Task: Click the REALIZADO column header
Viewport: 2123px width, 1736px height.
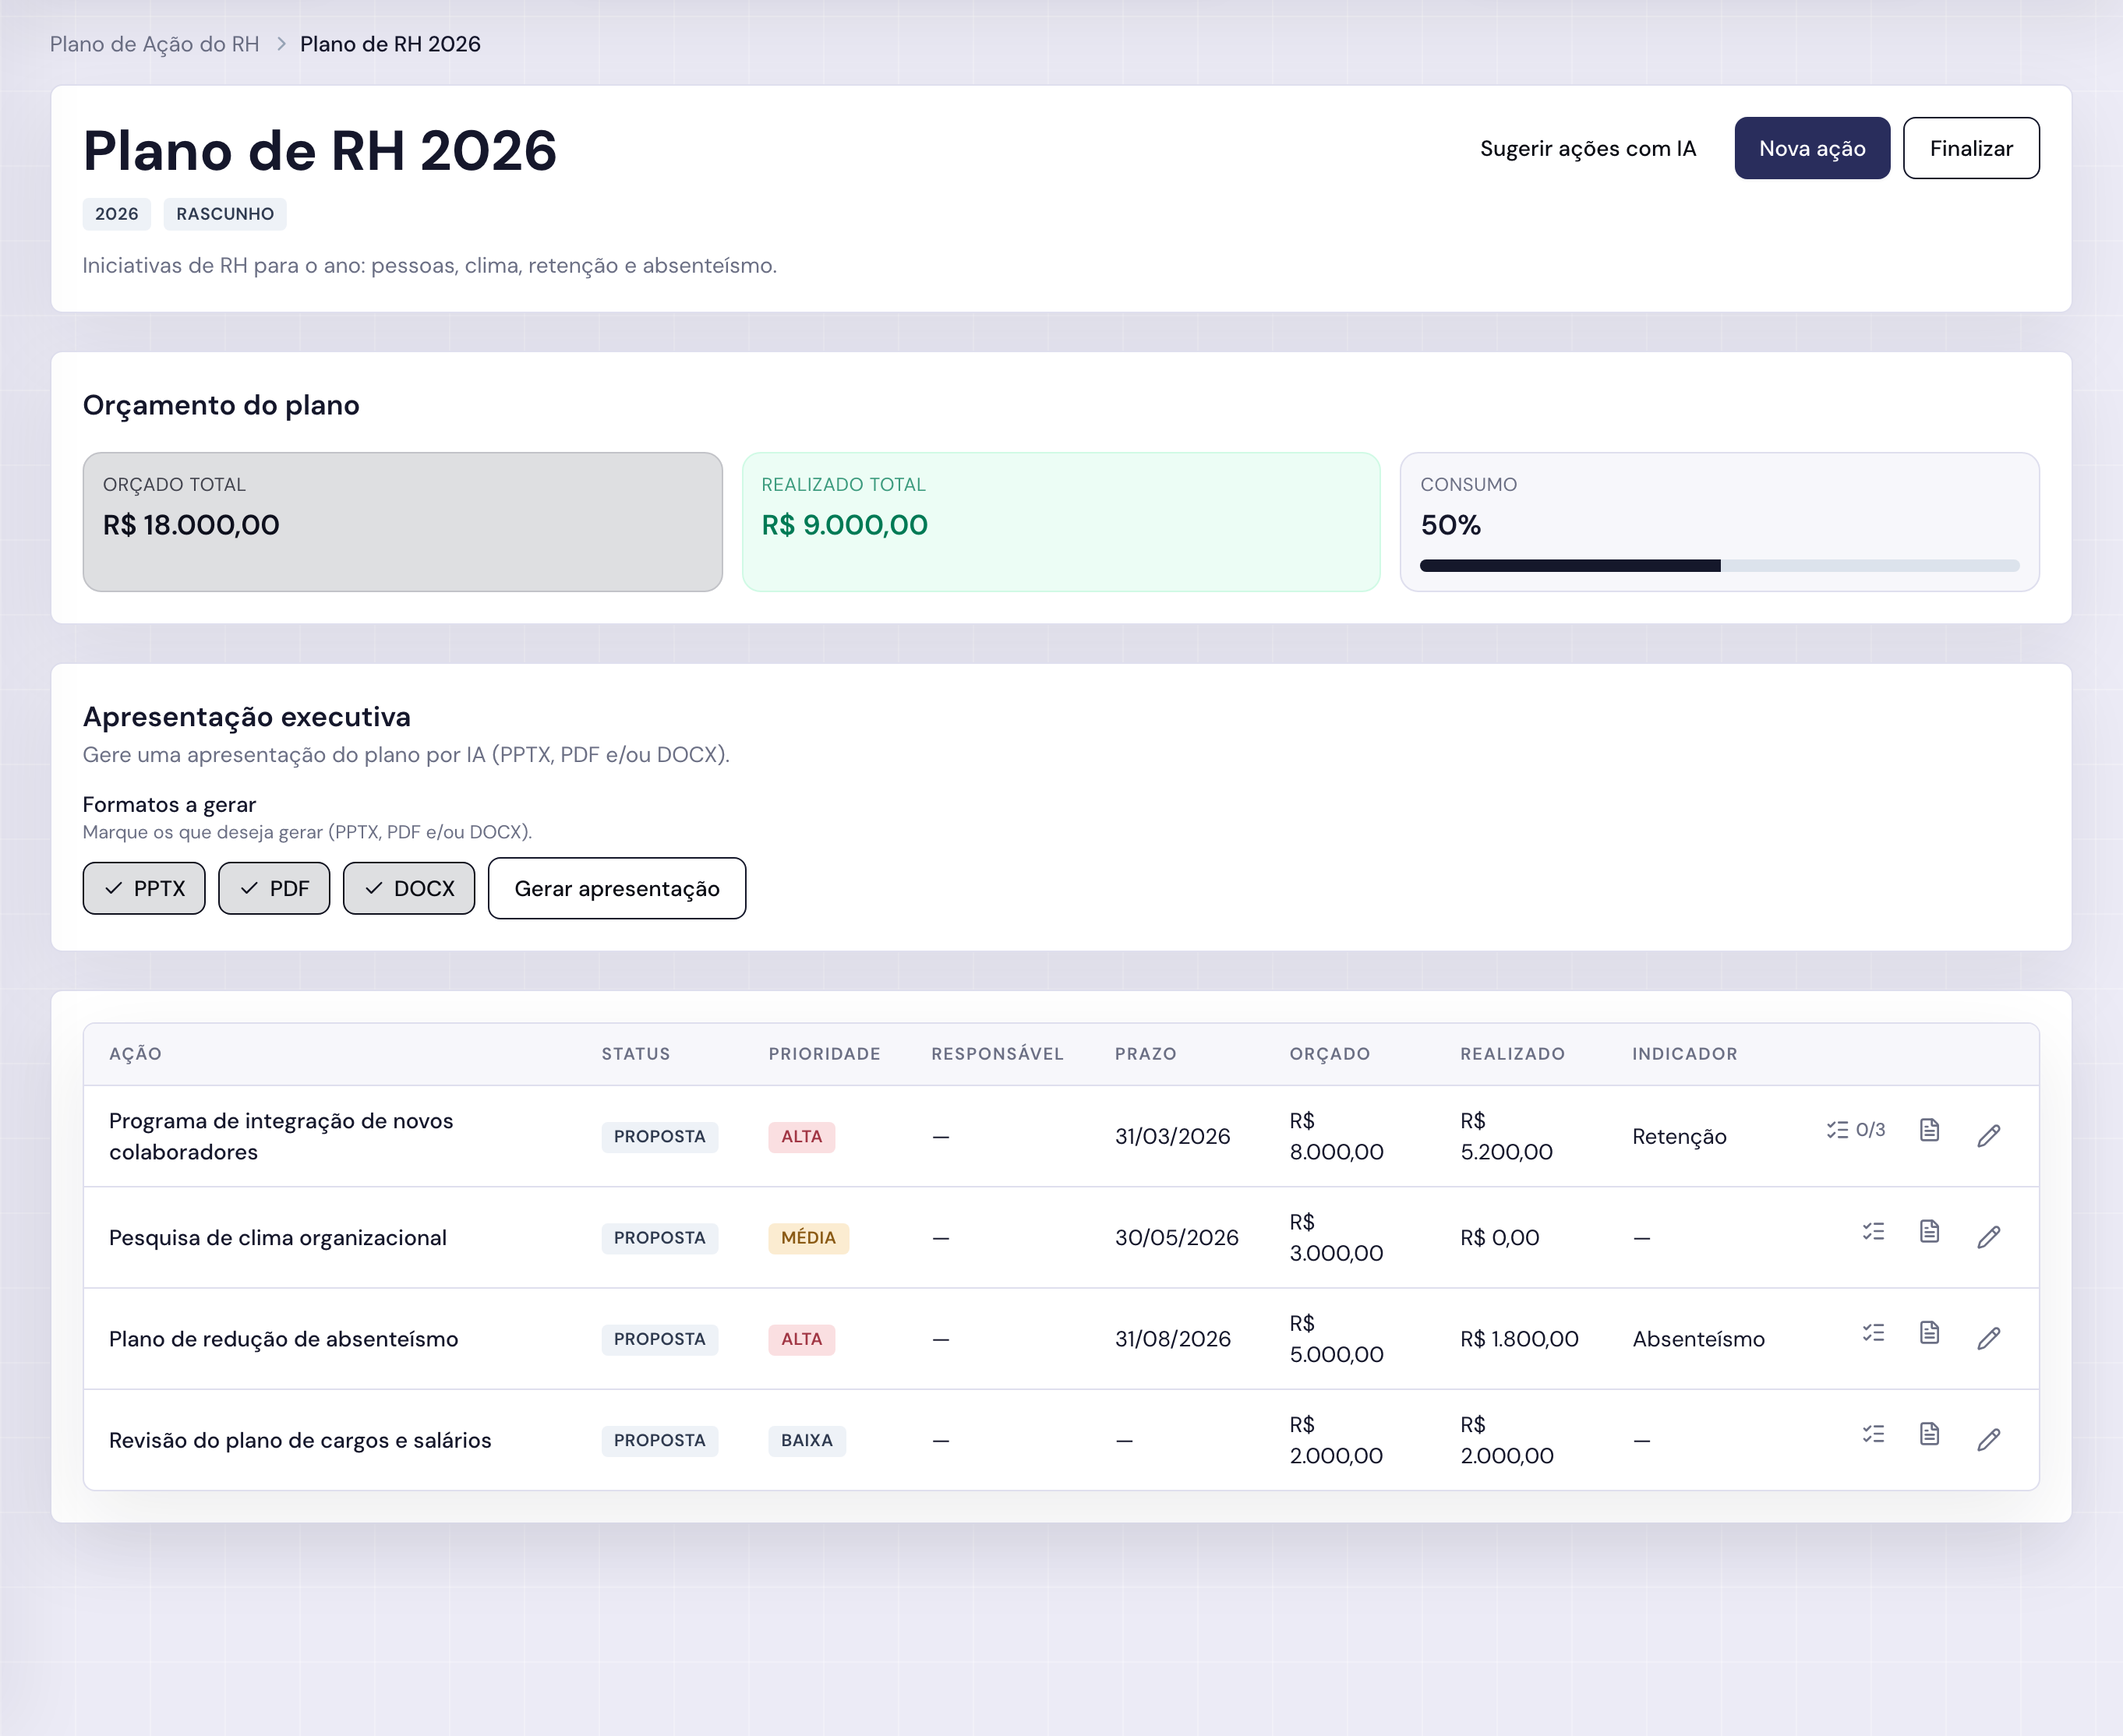Action: point(1512,1054)
